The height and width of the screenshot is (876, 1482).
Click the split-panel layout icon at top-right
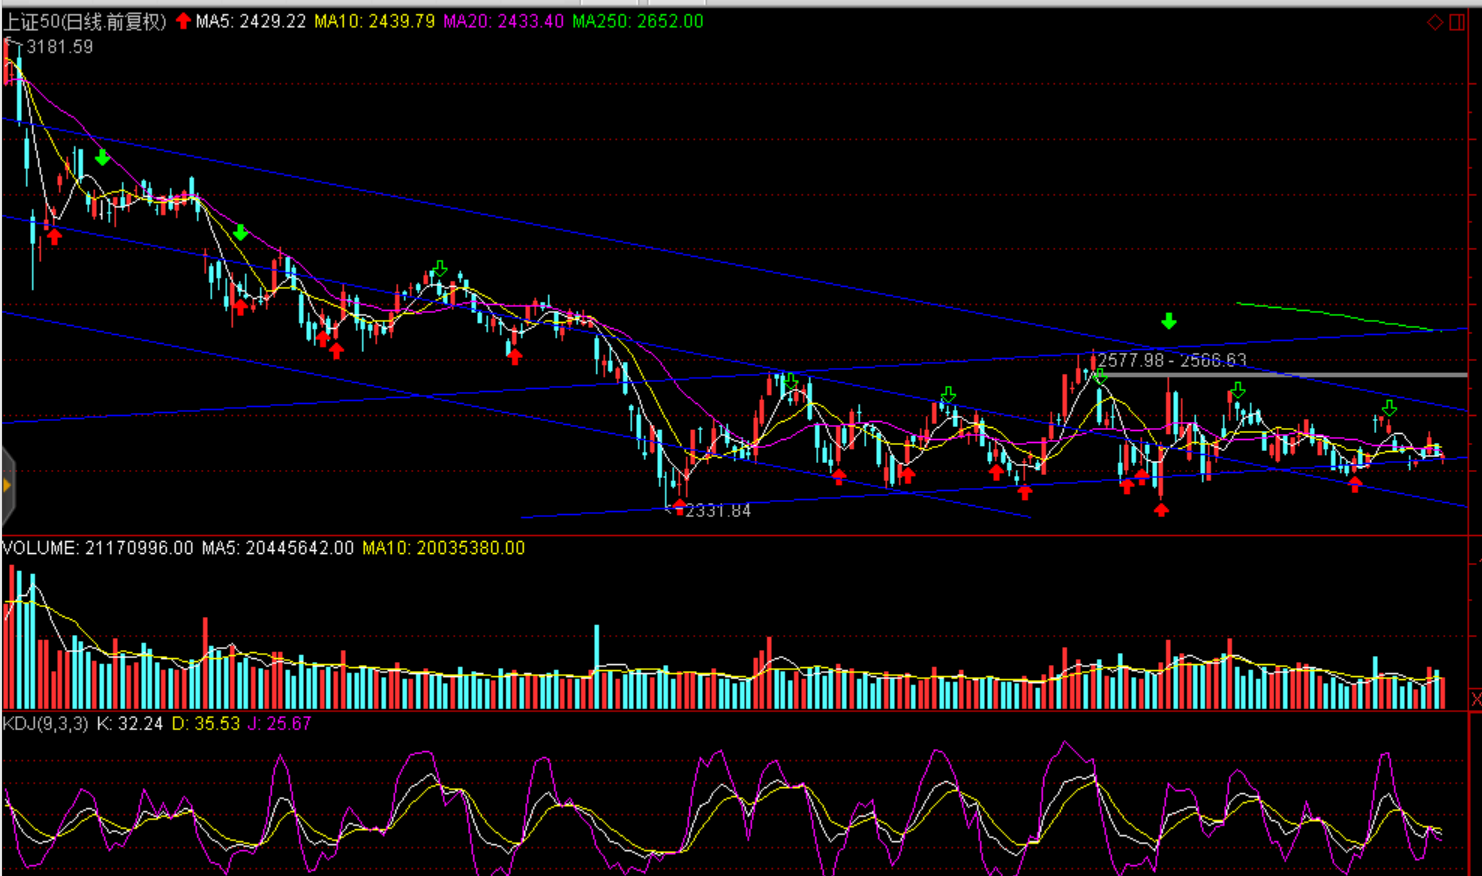(1457, 22)
